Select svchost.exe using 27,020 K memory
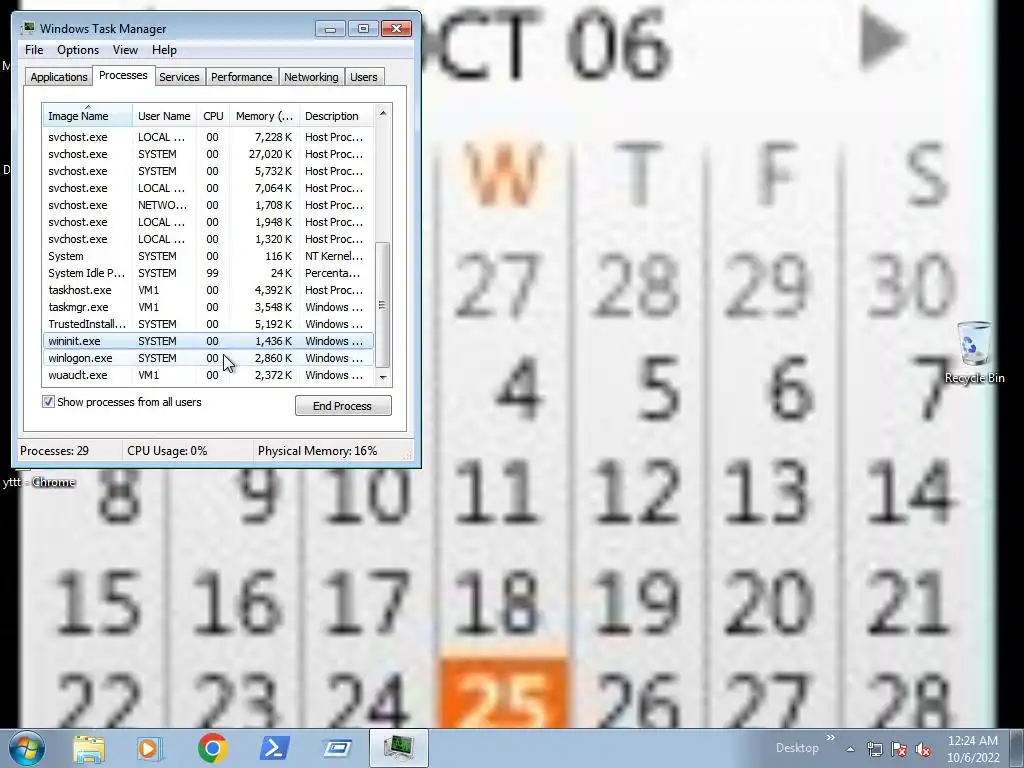 [x=208, y=154]
